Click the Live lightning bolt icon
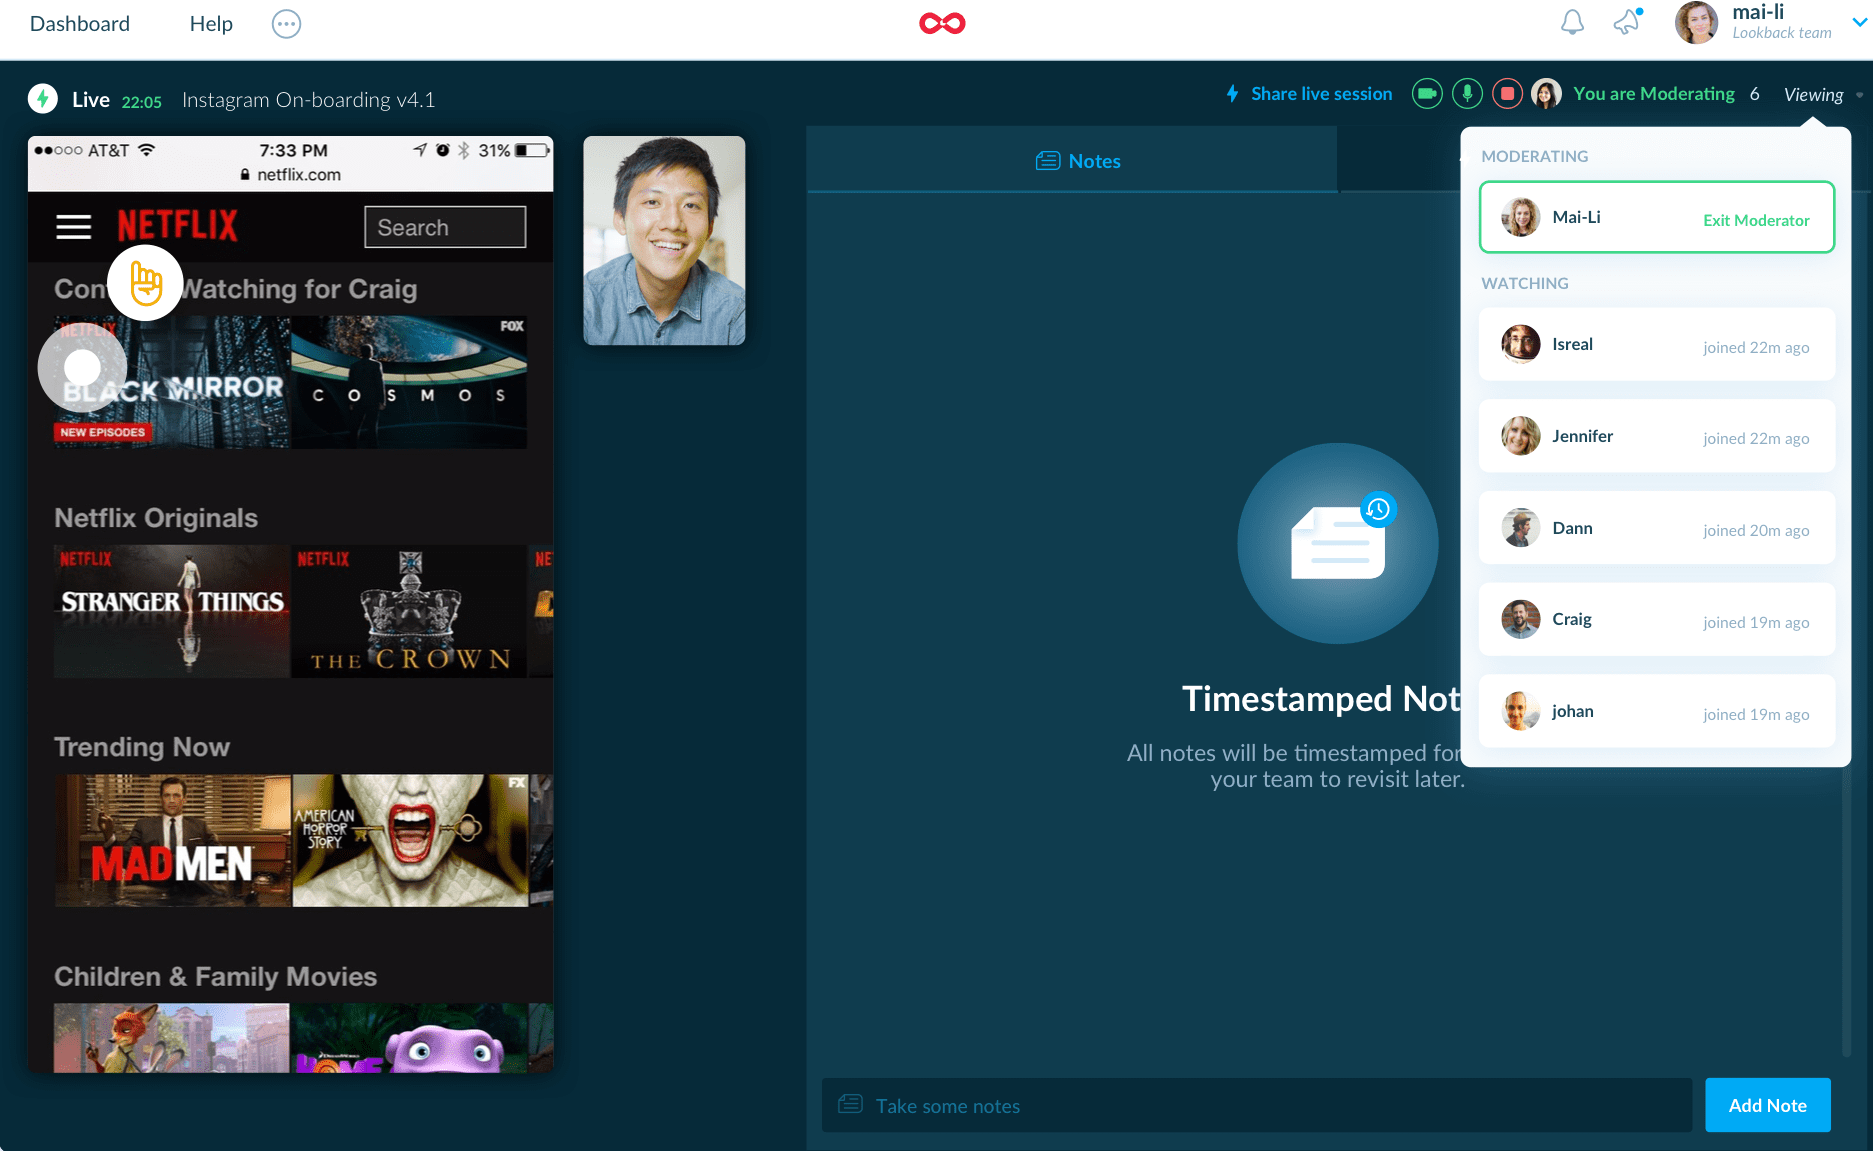 tap(43, 98)
